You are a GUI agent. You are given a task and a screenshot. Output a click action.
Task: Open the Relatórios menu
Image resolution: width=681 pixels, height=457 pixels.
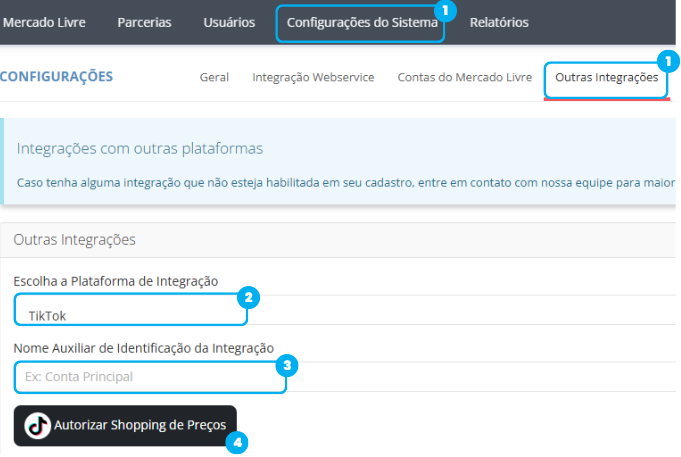[499, 22]
